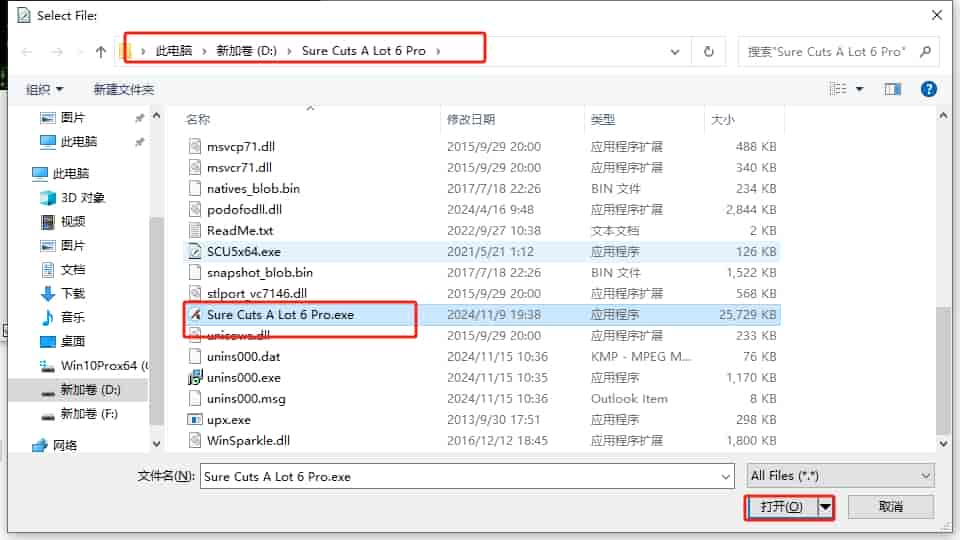Image resolution: width=960 pixels, height=540 pixels.
Task: Select the SCU5x64.exe application icon
Action: click(x=195, y=251)
